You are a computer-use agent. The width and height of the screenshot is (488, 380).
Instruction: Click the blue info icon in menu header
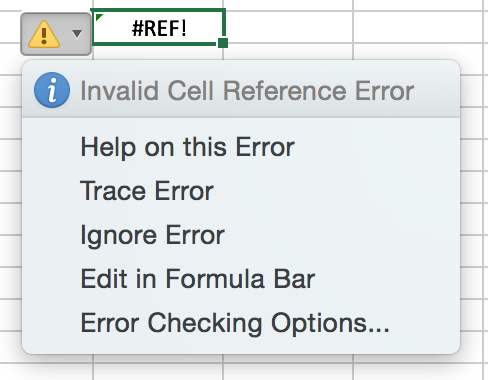click(x=52, y=90)
